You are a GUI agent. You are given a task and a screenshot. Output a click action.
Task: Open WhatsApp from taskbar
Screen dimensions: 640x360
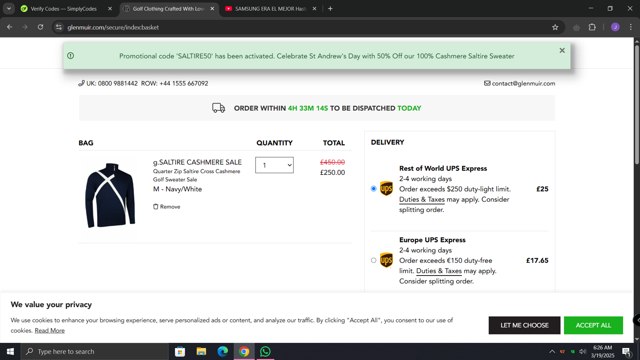265,351
